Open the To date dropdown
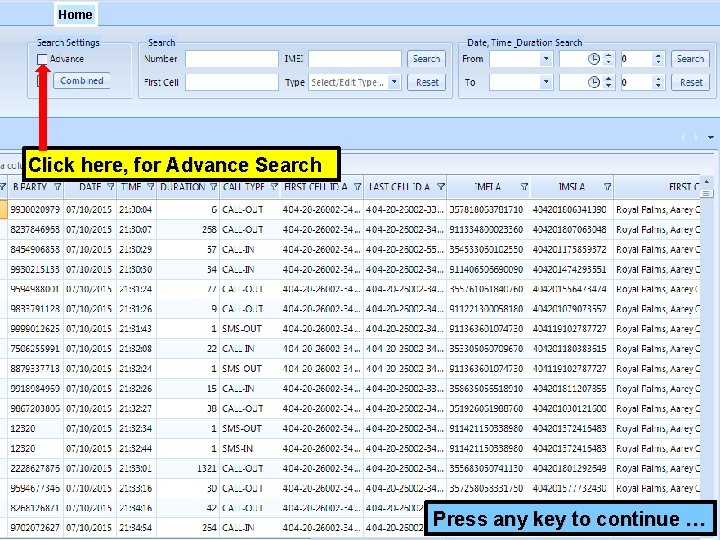 pyautogui.click(x=546, y=82)
